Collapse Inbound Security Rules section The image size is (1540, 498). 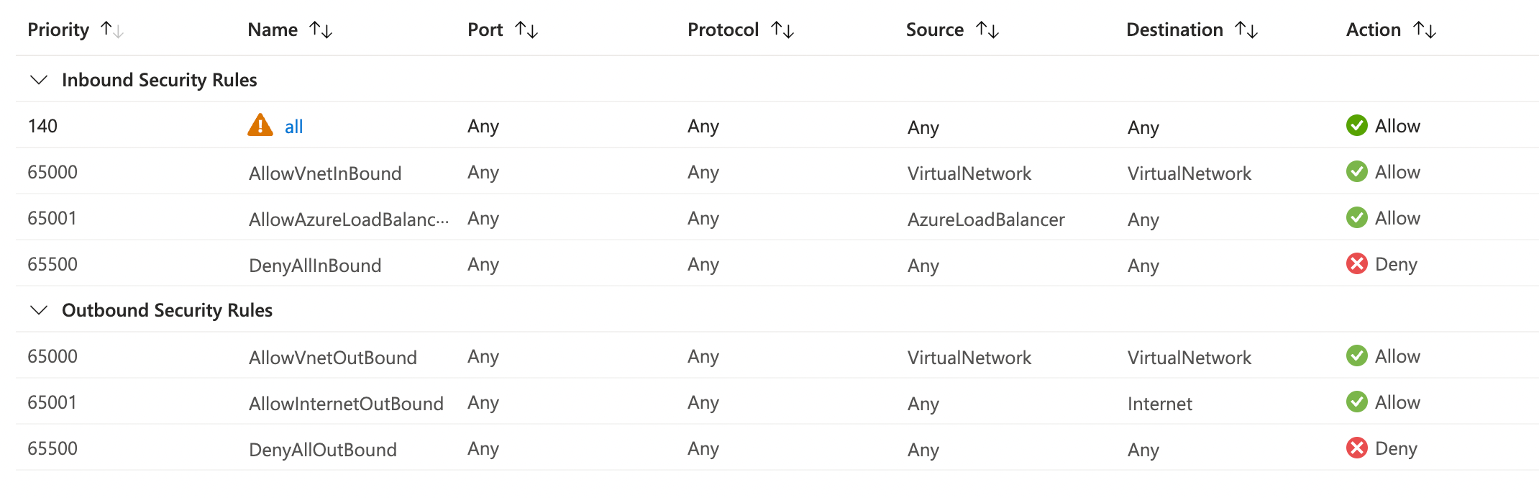click(39, 80)
